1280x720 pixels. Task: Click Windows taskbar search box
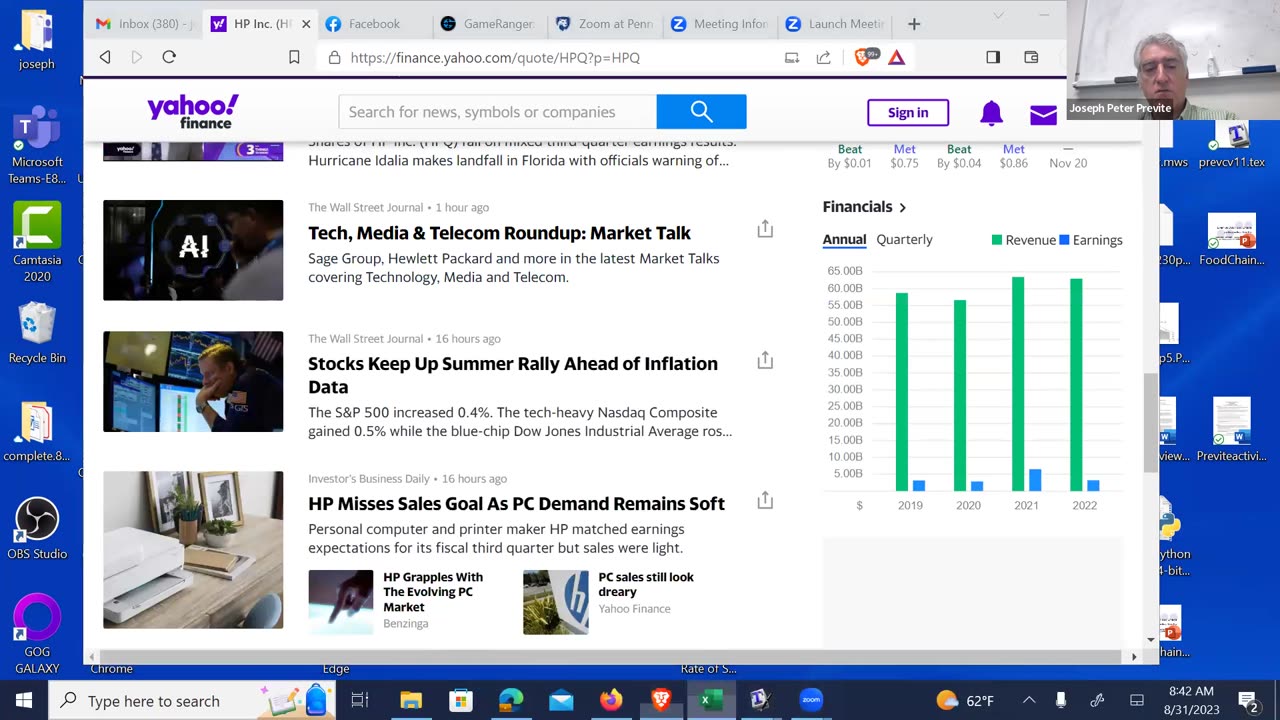tap(190, 700)
